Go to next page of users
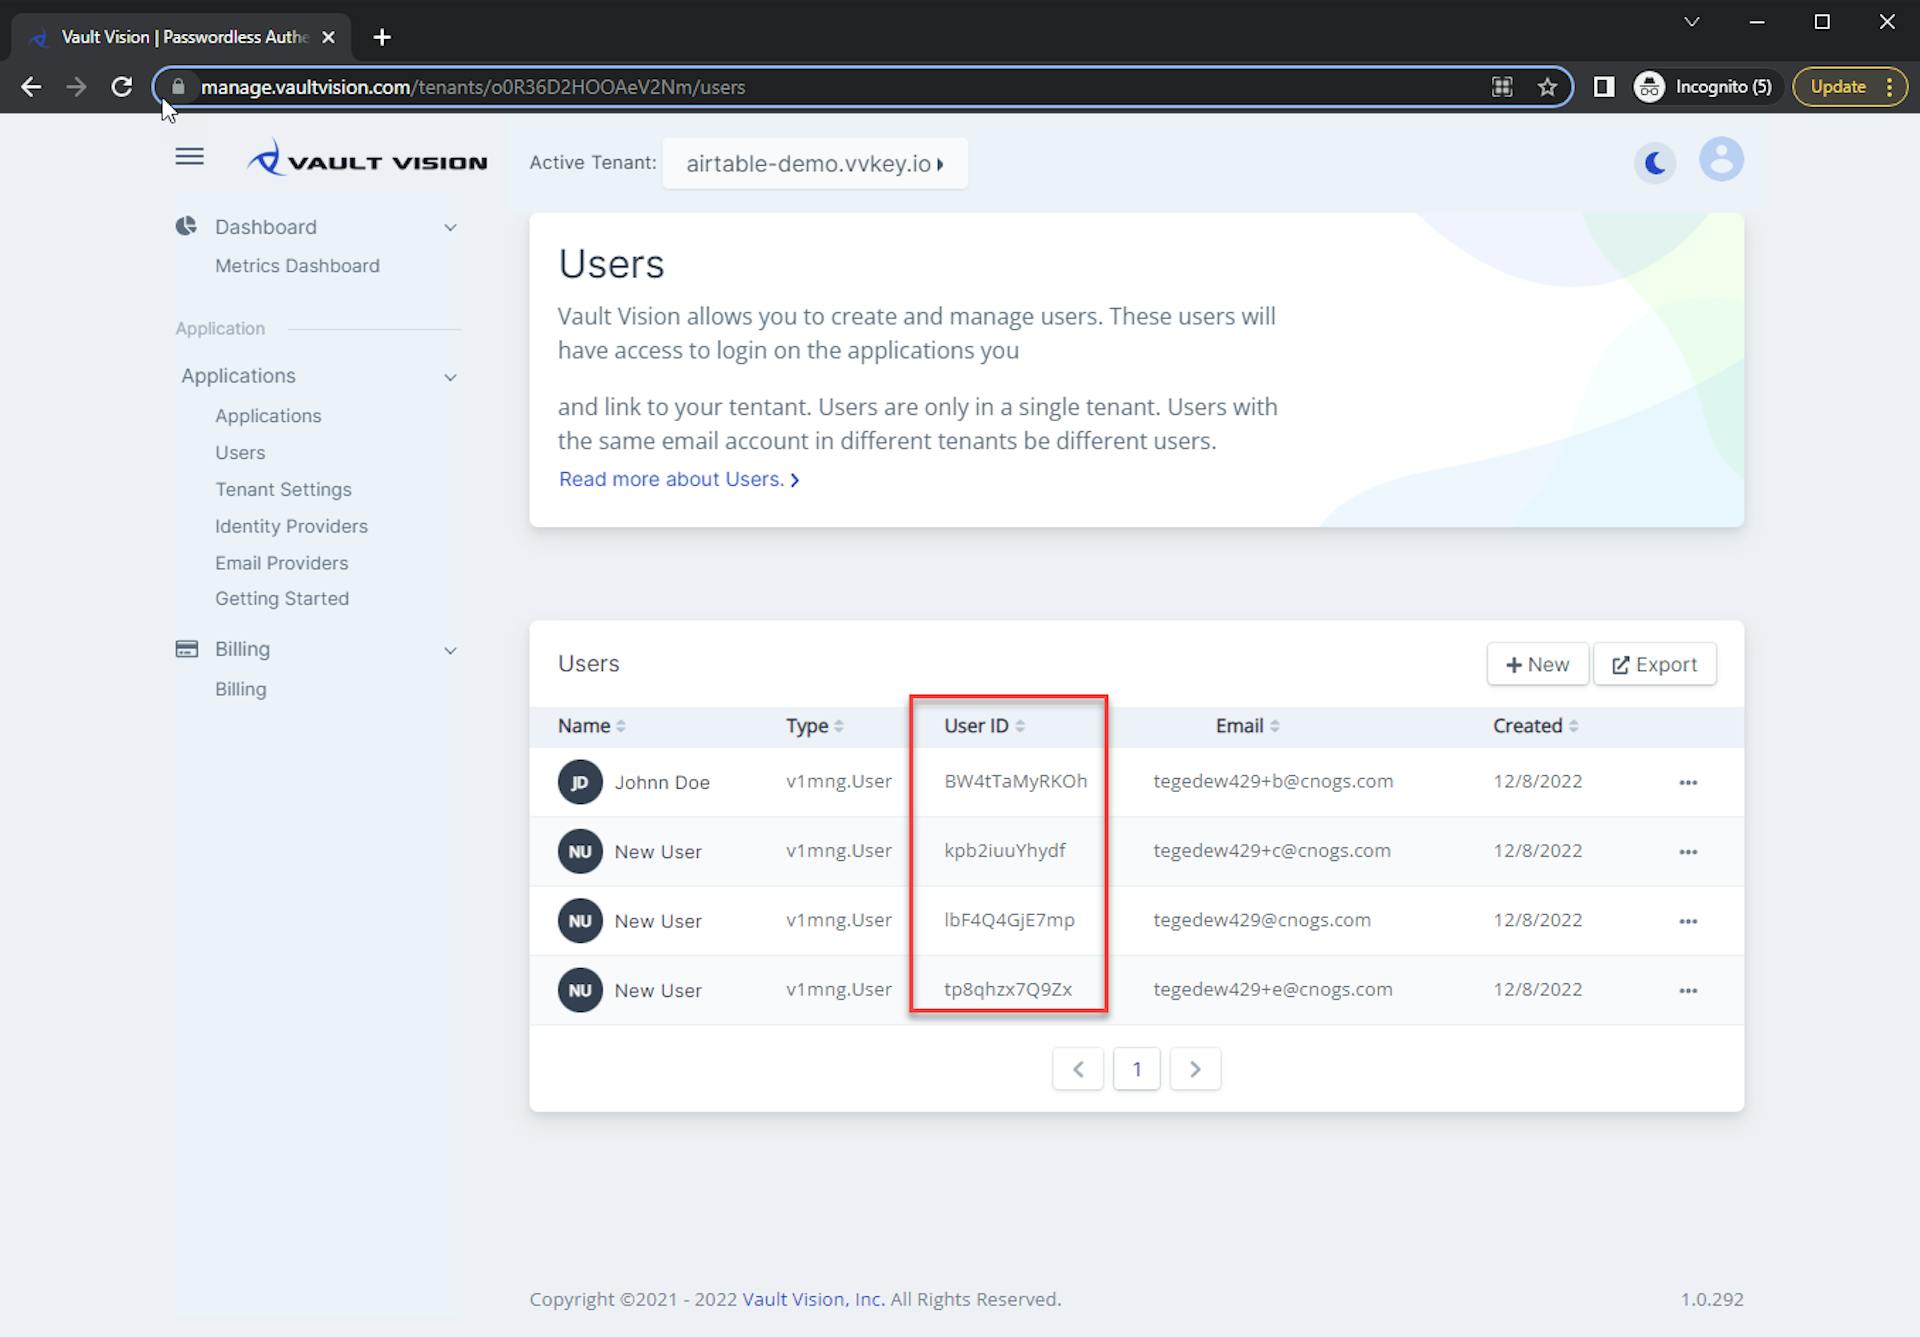 (x=1195, y=1070)
